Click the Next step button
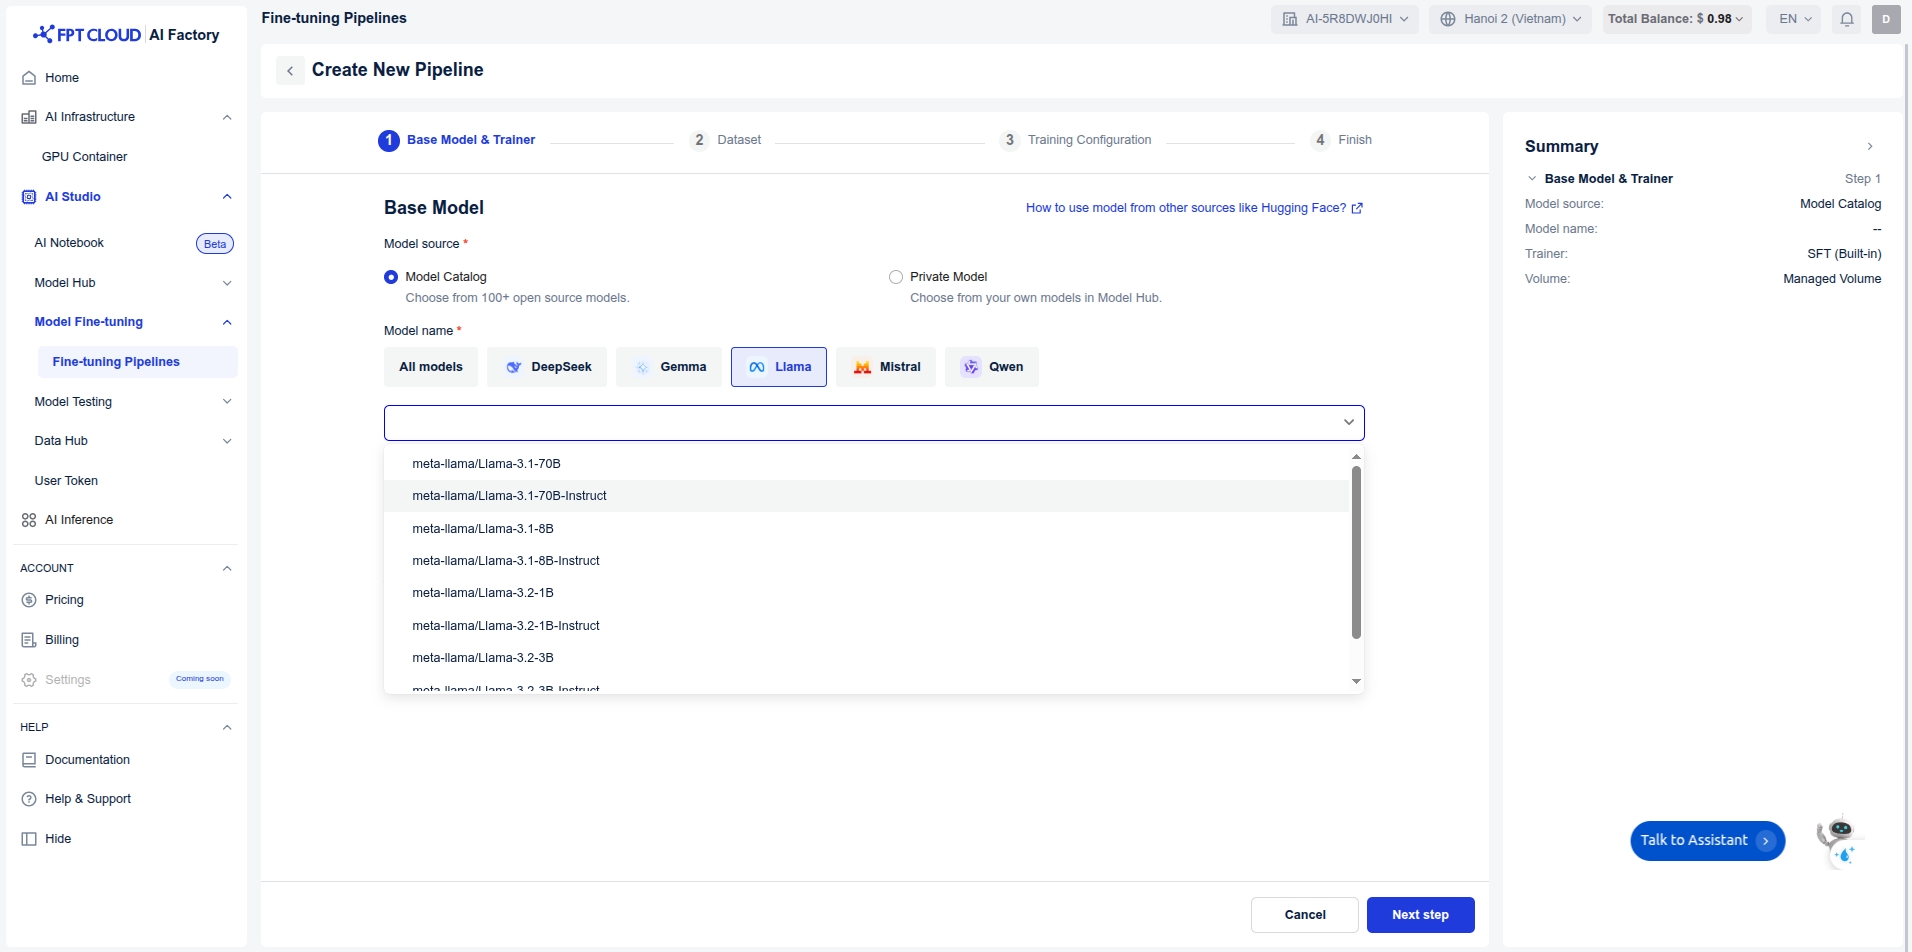The width and height of the screenshot is (1912, 952). coord(1420,915)
